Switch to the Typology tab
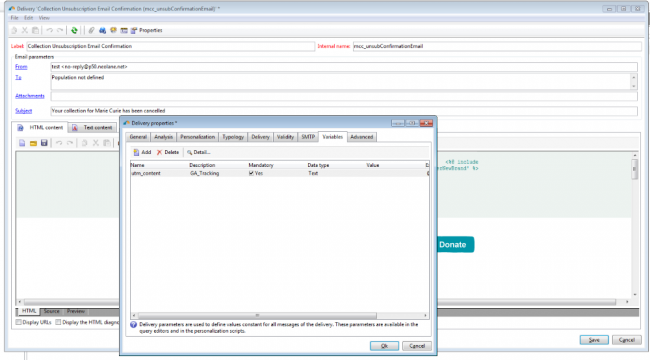The height and width of the screenshot is (360, 650). [233, 137]
